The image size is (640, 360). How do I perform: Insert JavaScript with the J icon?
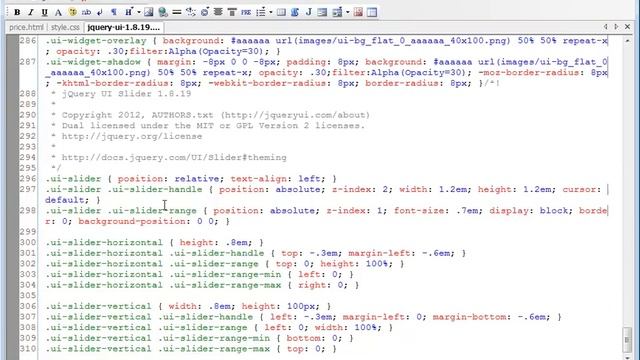(x=309, y=12)
